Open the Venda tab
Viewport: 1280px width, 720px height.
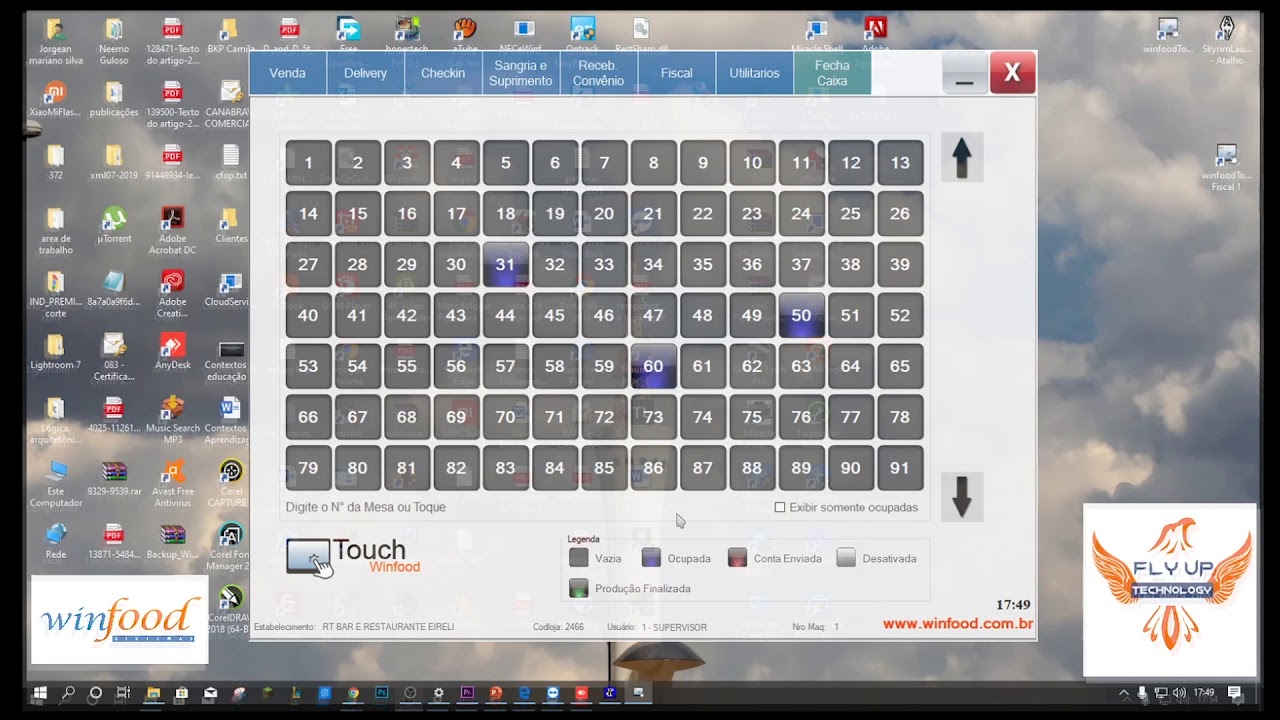288,73
